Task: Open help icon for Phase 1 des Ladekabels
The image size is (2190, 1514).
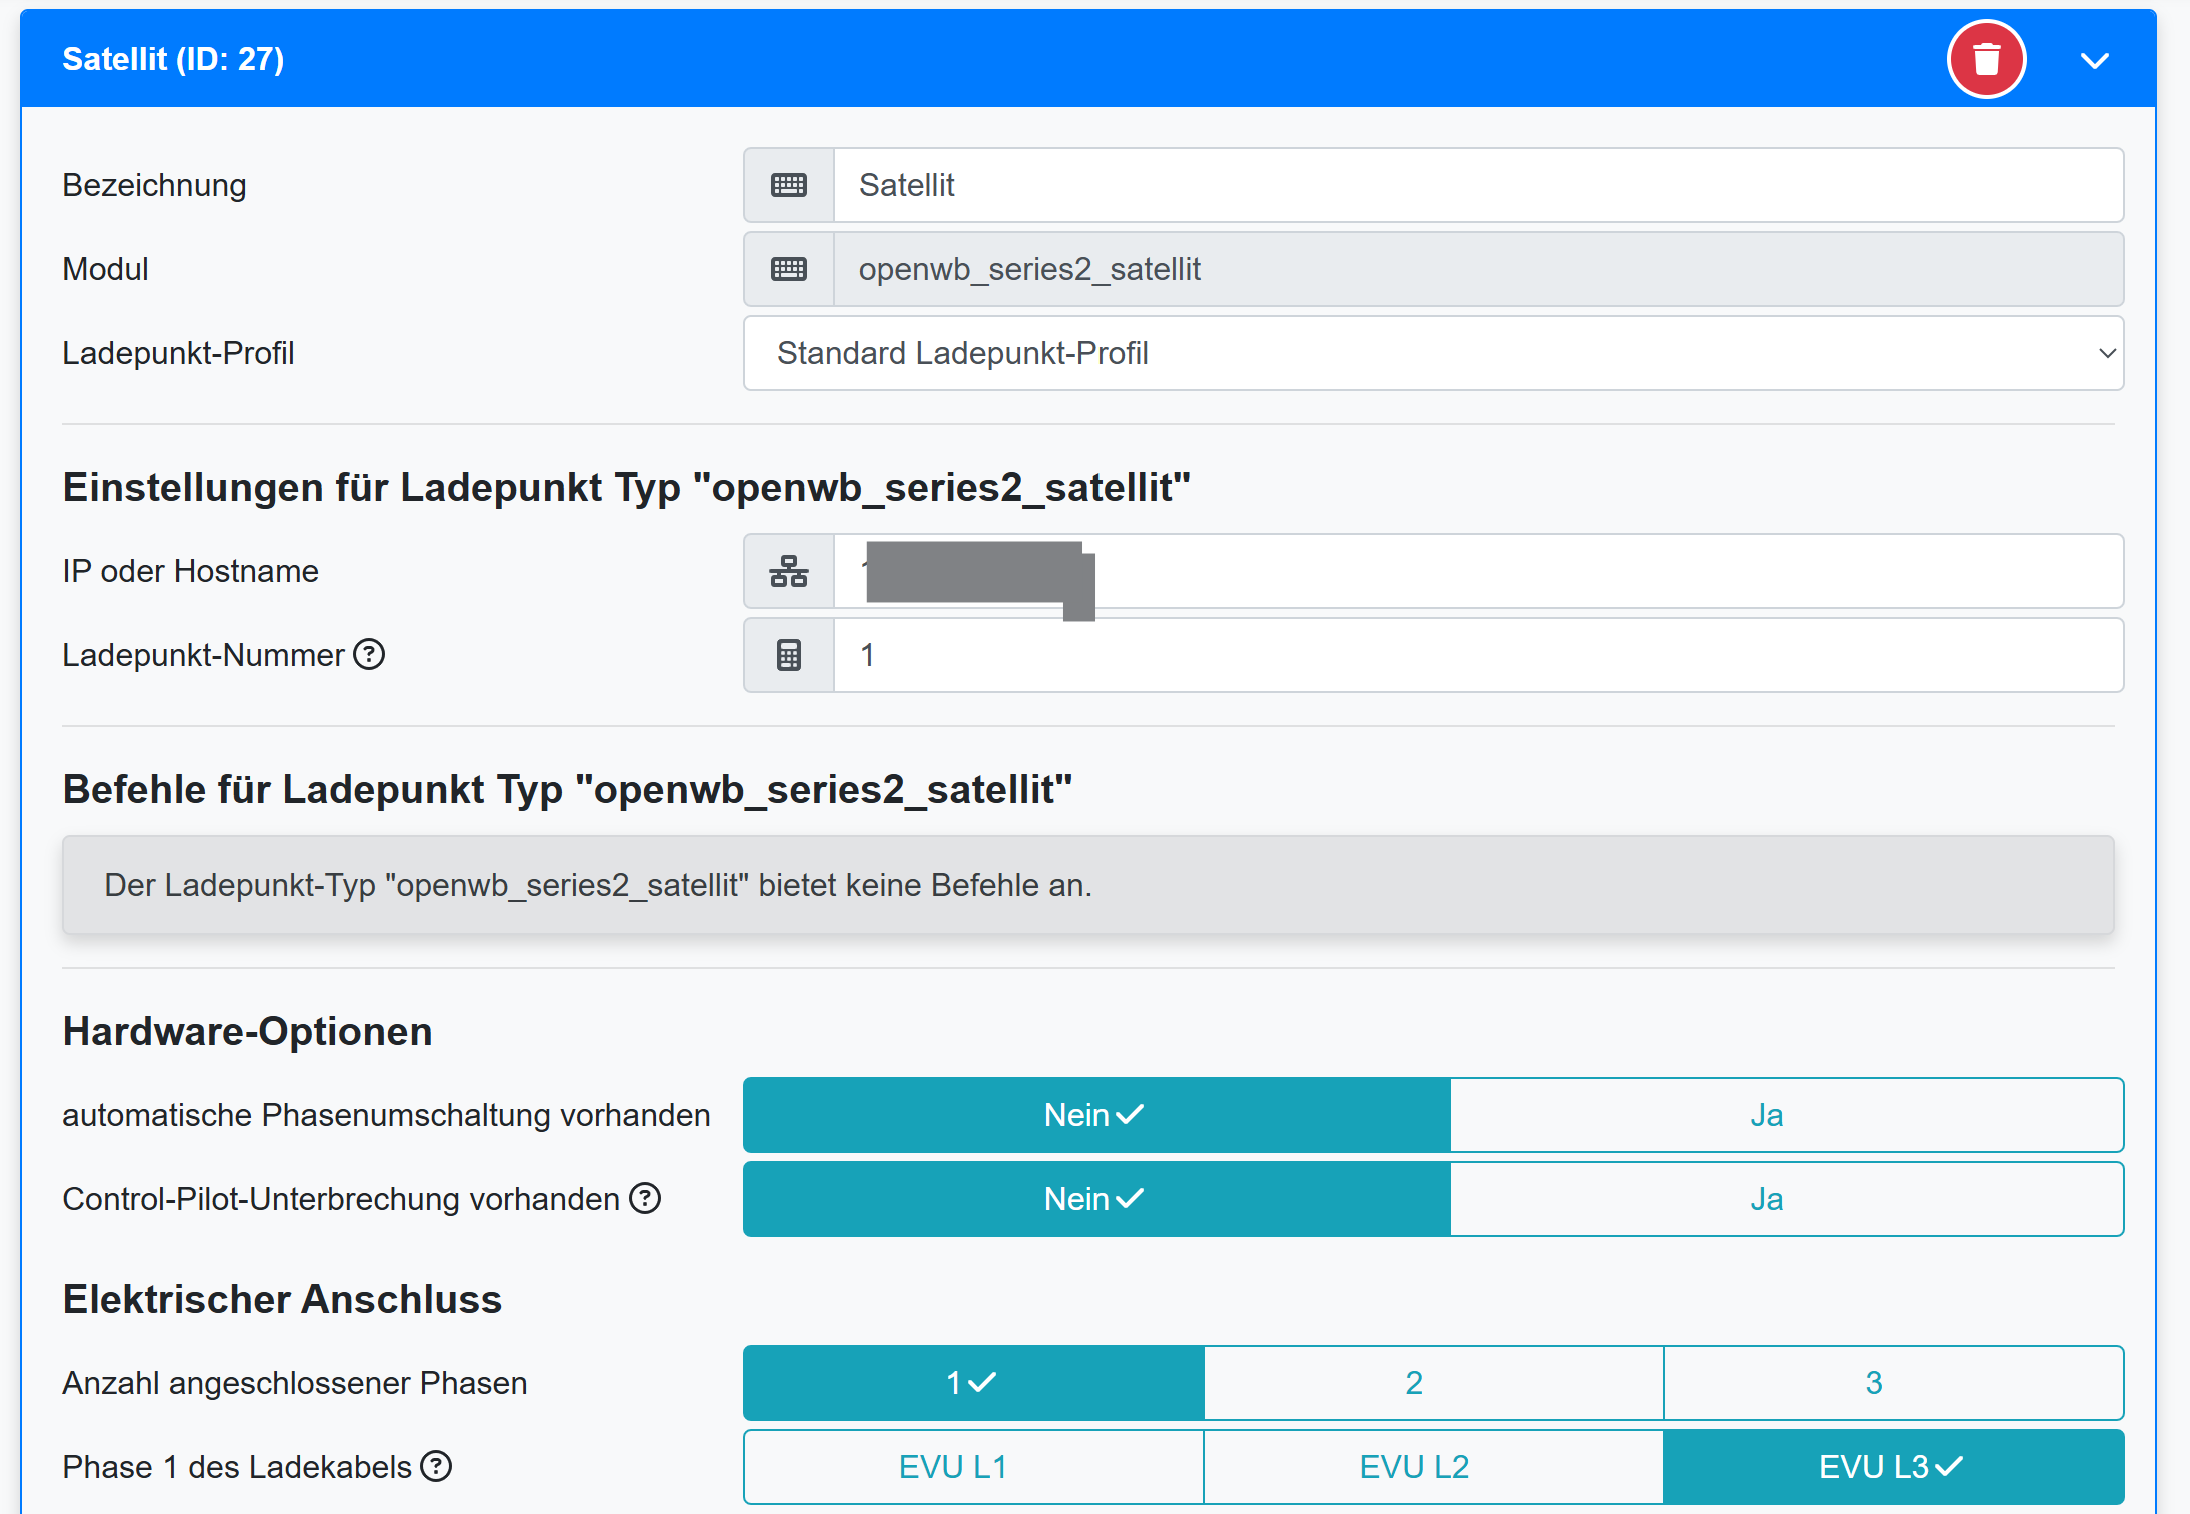Action: (x=436, y=1466)
